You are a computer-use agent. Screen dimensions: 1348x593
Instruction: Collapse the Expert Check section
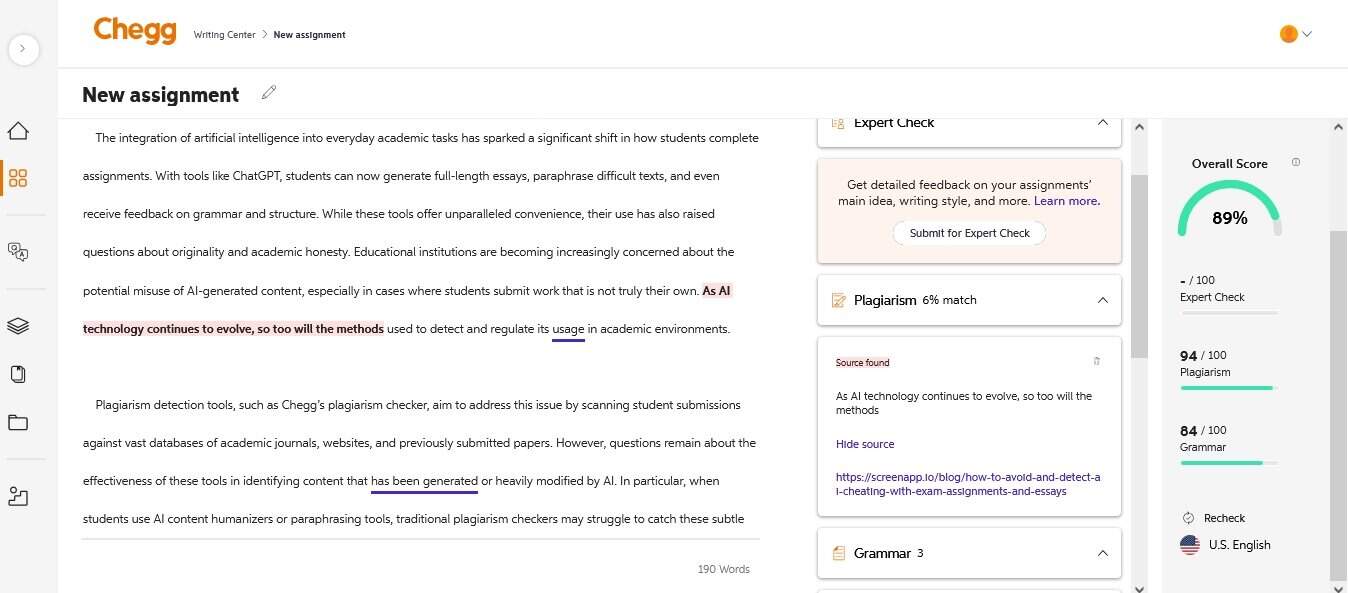(1102, 122)
